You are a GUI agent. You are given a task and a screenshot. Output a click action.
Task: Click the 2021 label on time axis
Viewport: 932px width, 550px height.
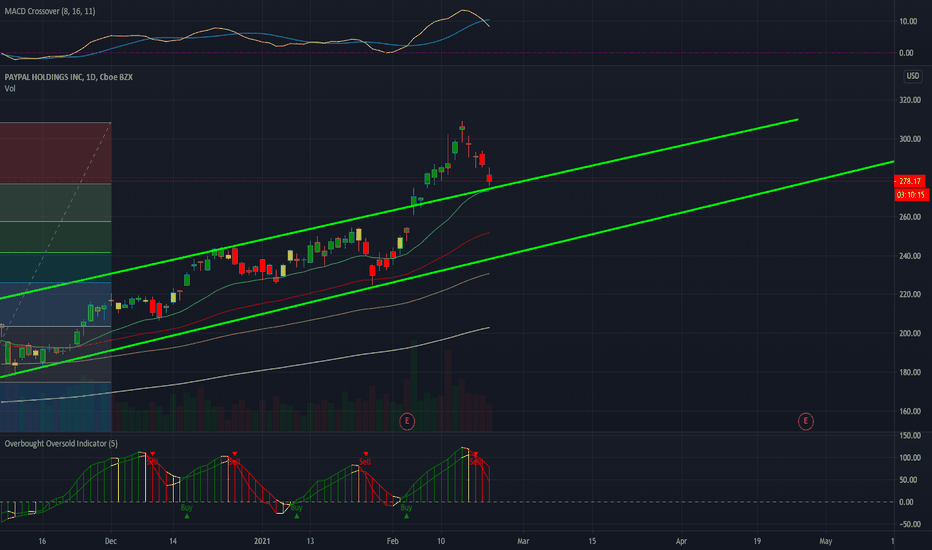tap(262, 541)
